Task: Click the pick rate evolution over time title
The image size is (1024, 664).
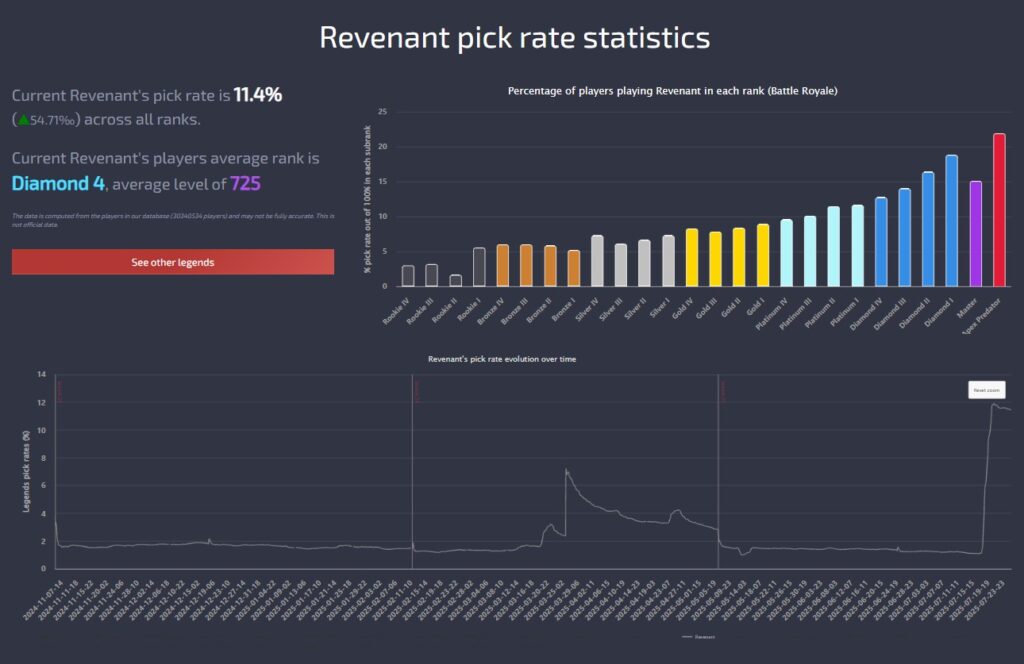Action: click(x=502, y=359)
